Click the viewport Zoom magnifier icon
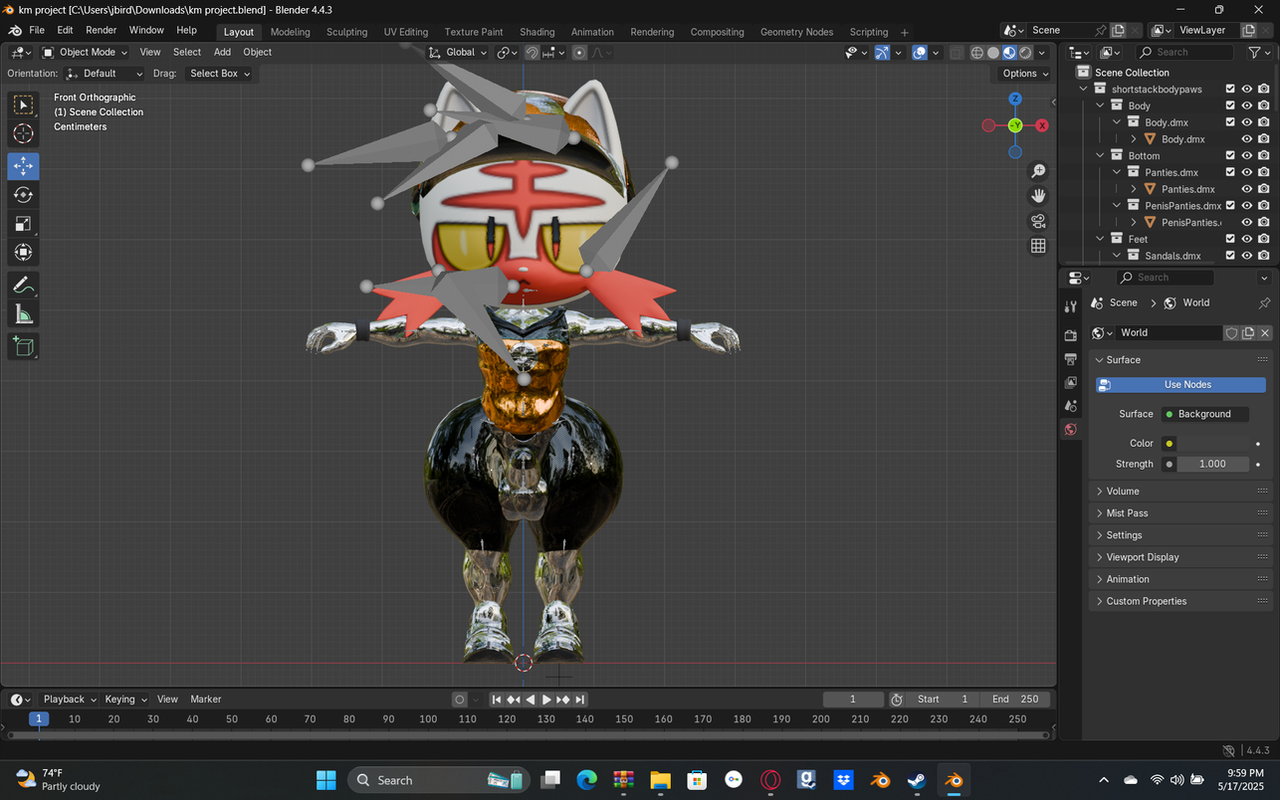This screenshot has width=1280, height=800. click(x=1038, y=171)
